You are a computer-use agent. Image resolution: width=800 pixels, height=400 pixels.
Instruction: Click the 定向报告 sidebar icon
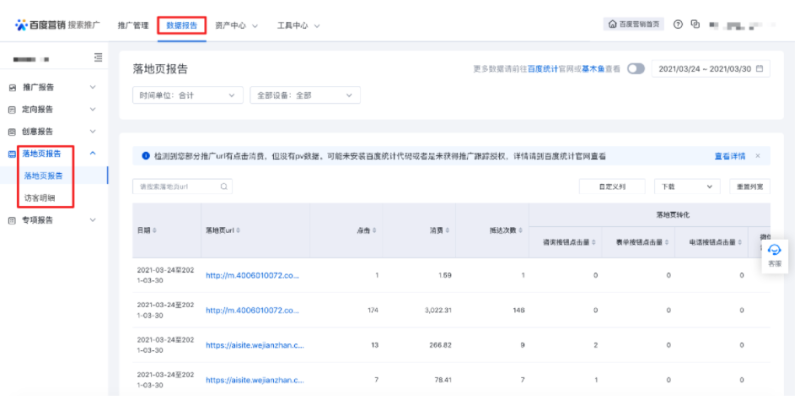click(13, 110)
